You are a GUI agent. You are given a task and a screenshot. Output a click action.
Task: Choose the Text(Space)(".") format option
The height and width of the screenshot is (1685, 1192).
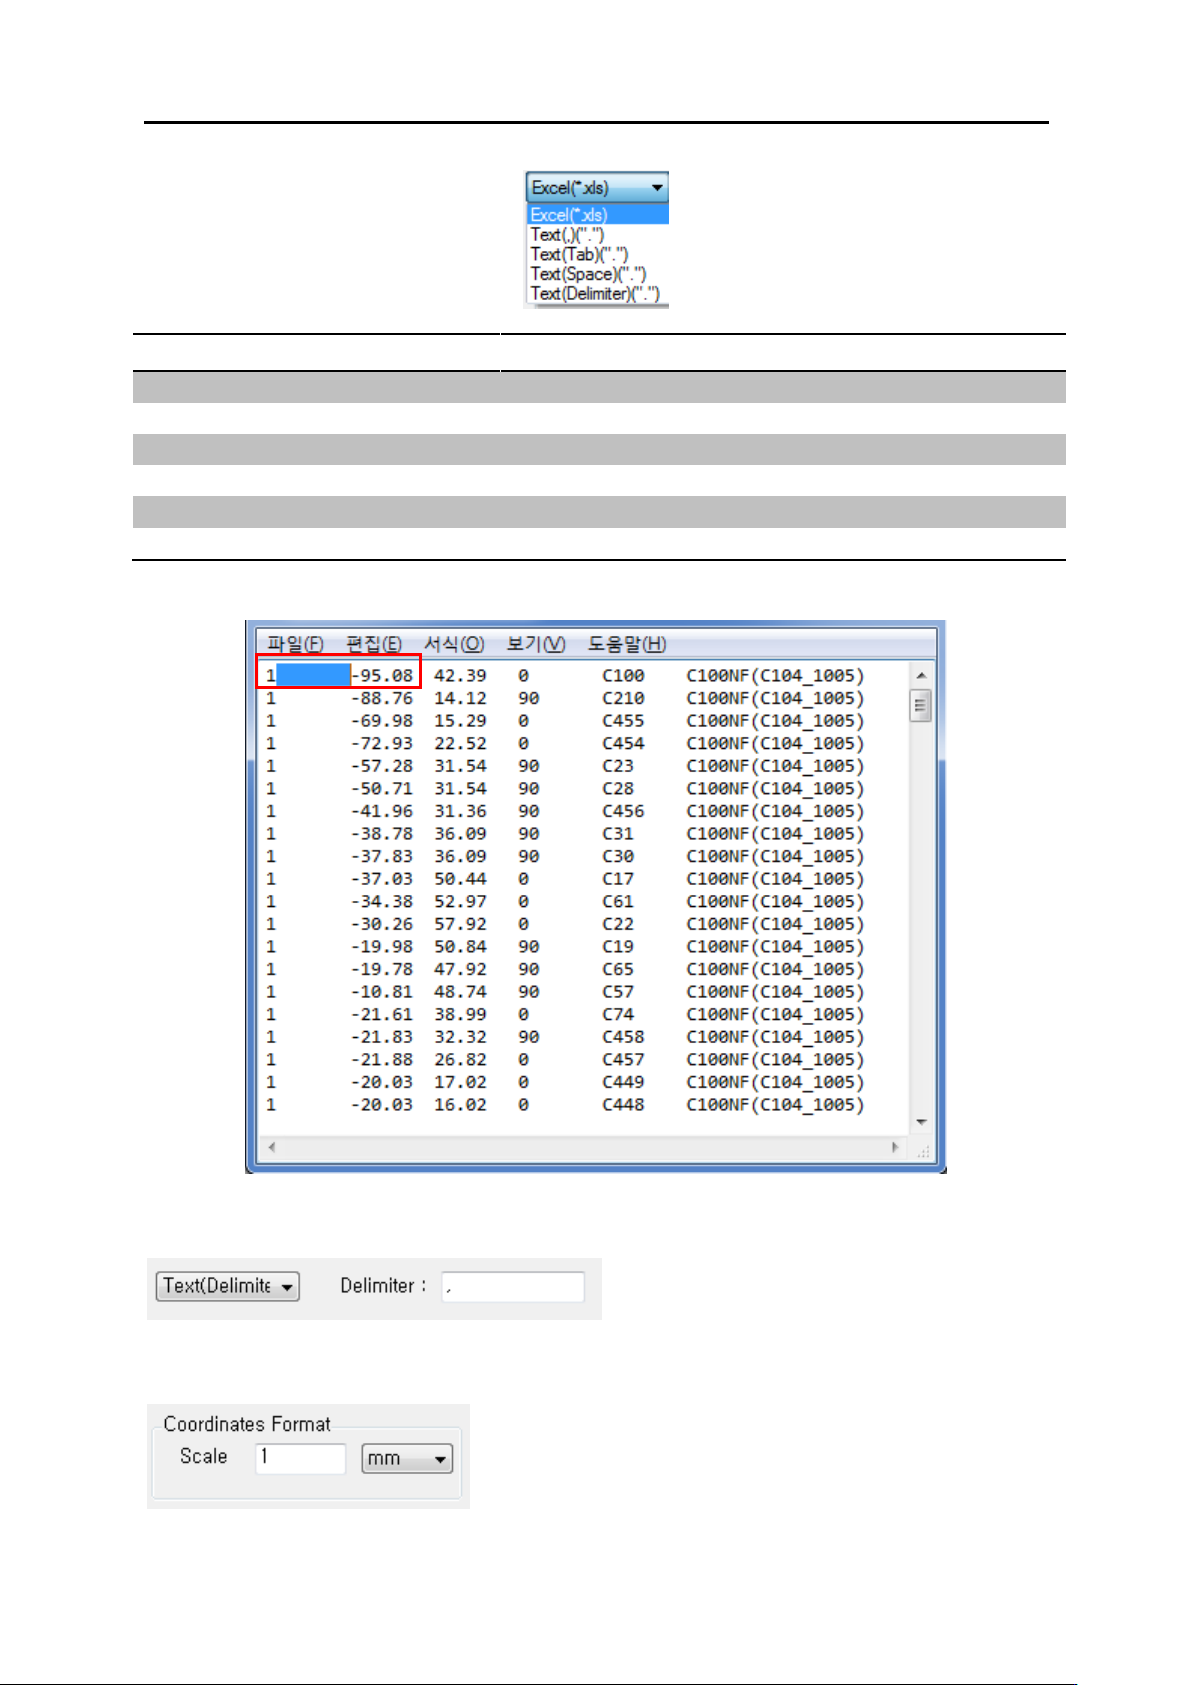588,274
